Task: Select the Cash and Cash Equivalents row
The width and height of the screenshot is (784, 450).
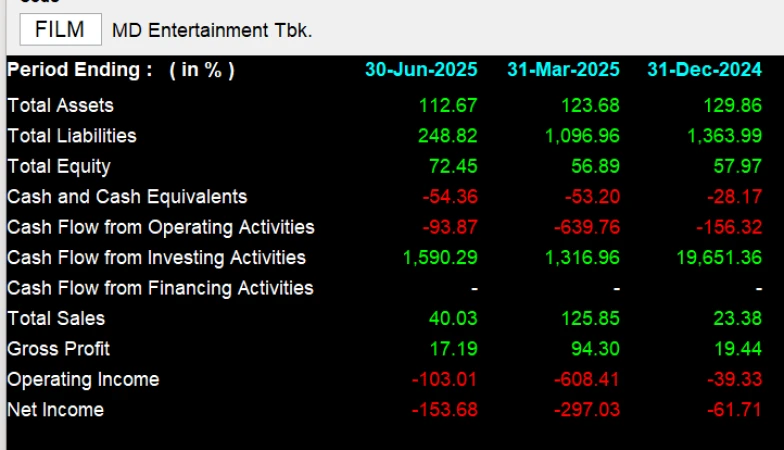Action: tap(127, 197)
